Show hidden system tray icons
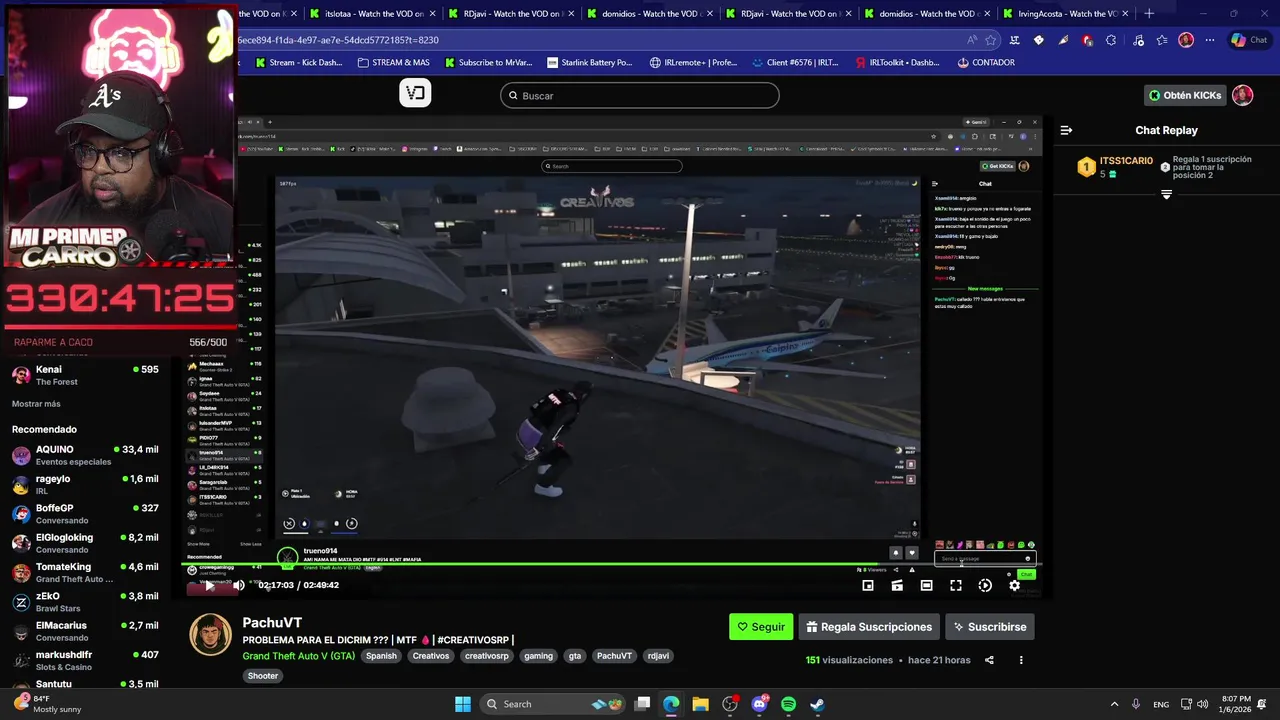1280x720 pixels. 1114,704
